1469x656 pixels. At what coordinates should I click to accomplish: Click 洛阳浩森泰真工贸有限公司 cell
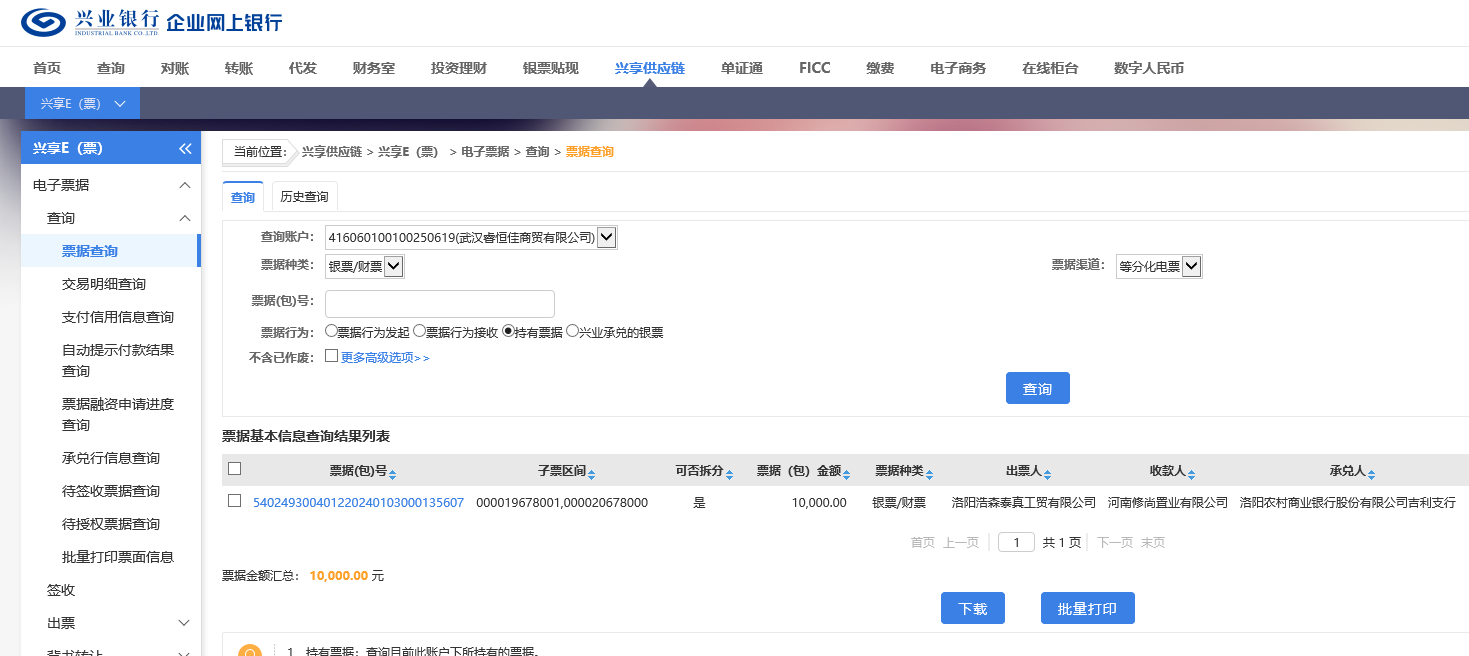[x=1023, y=502]
